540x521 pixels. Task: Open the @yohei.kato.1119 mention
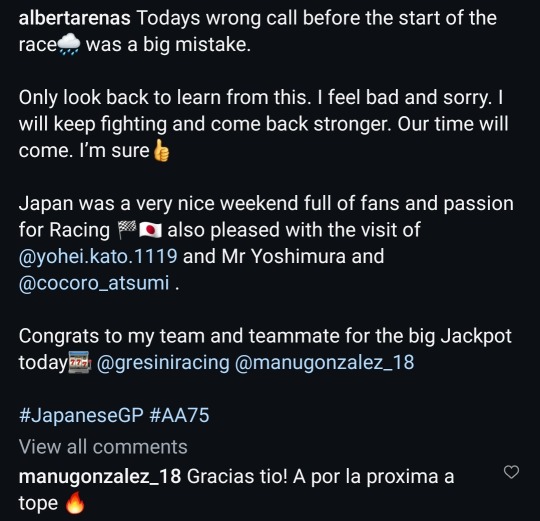[98, 257]
